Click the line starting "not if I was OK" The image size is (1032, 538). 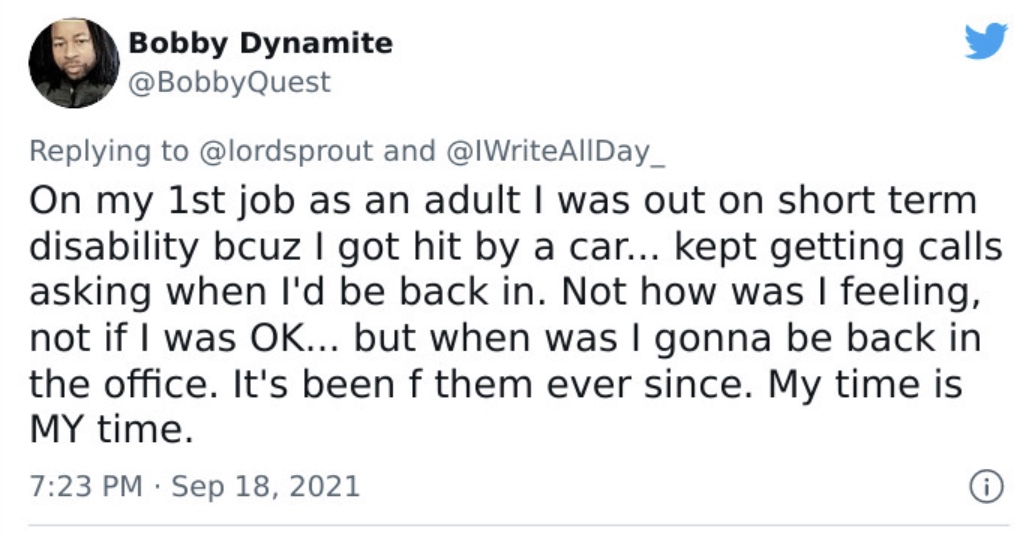pyautogui.click(x=505, y=338)
